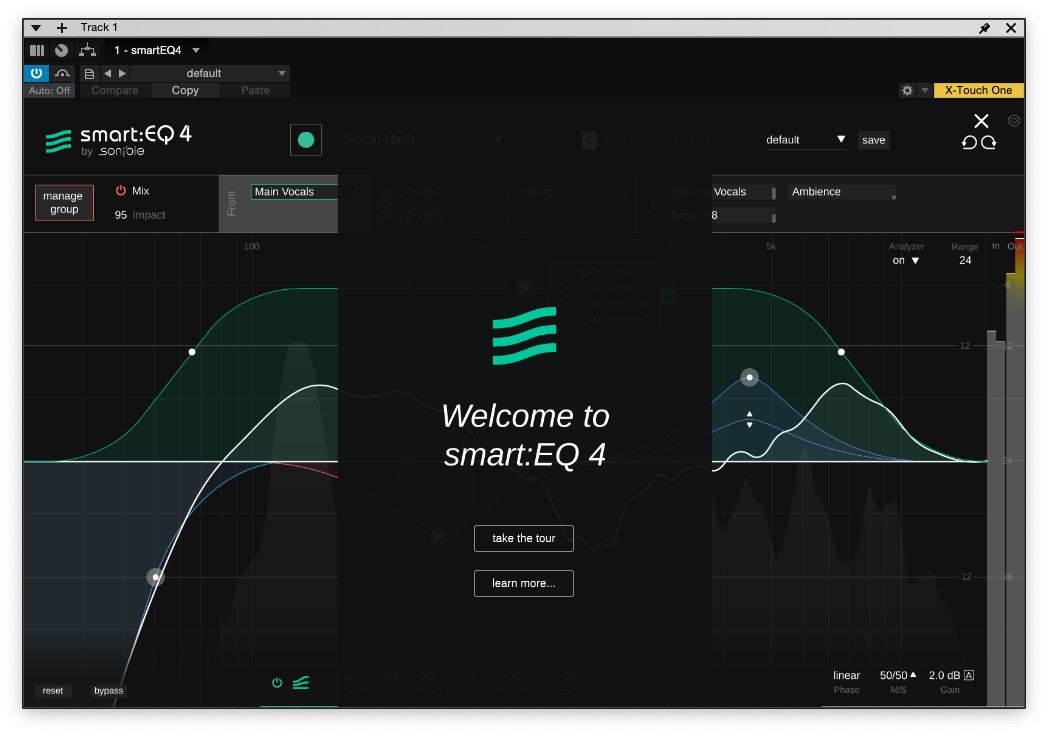
Task: Click the learn more... button
Action: click(x=524, y=583)
